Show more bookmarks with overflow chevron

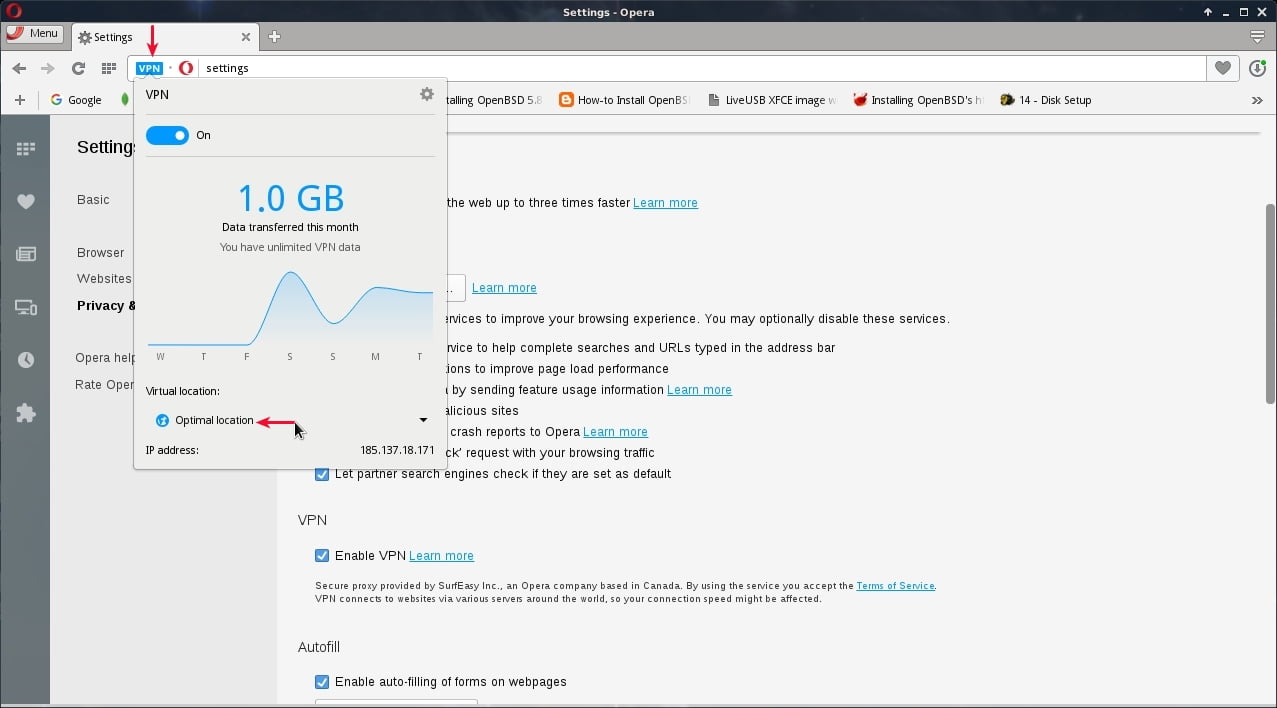coord(1257,100)
